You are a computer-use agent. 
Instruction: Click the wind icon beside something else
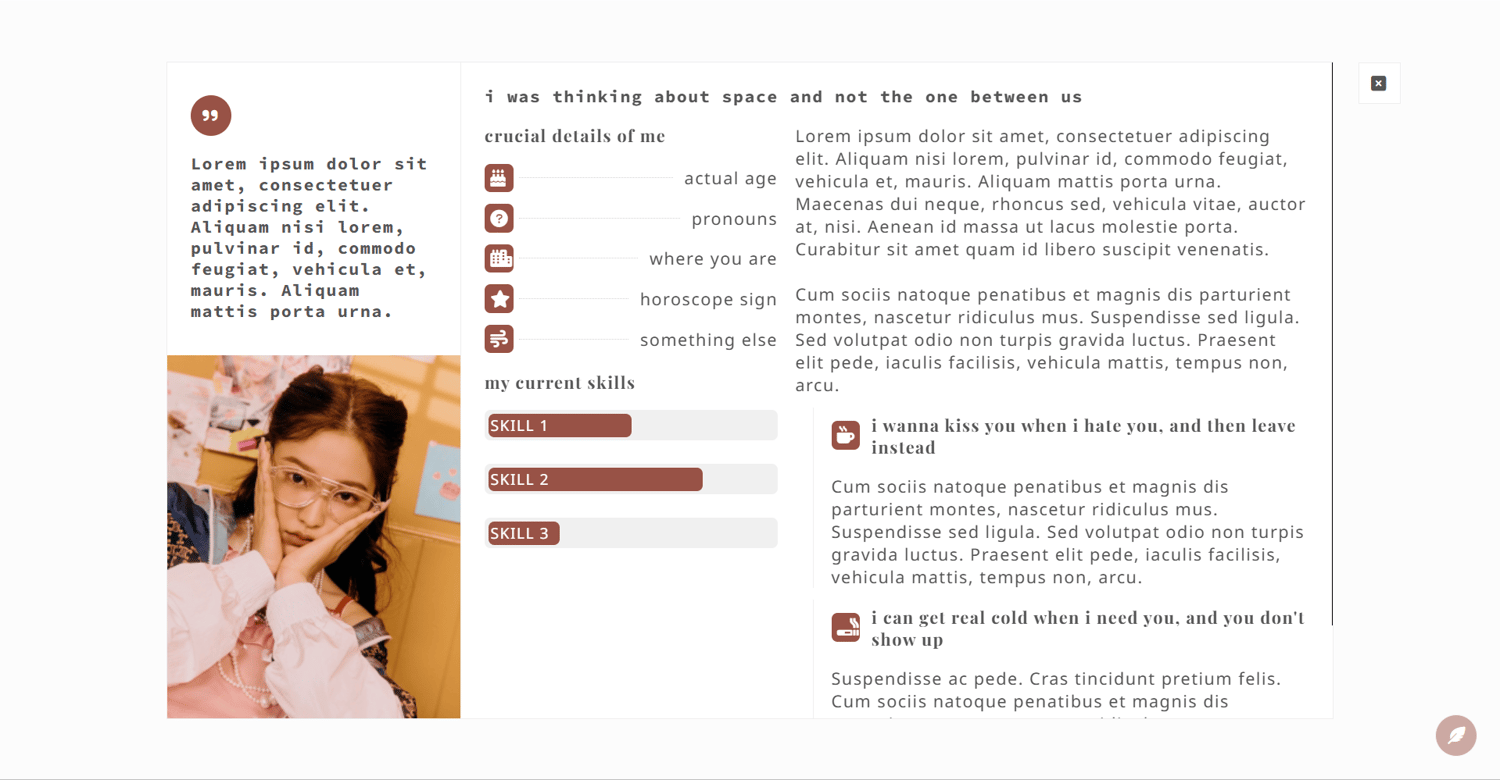(499, 339)
